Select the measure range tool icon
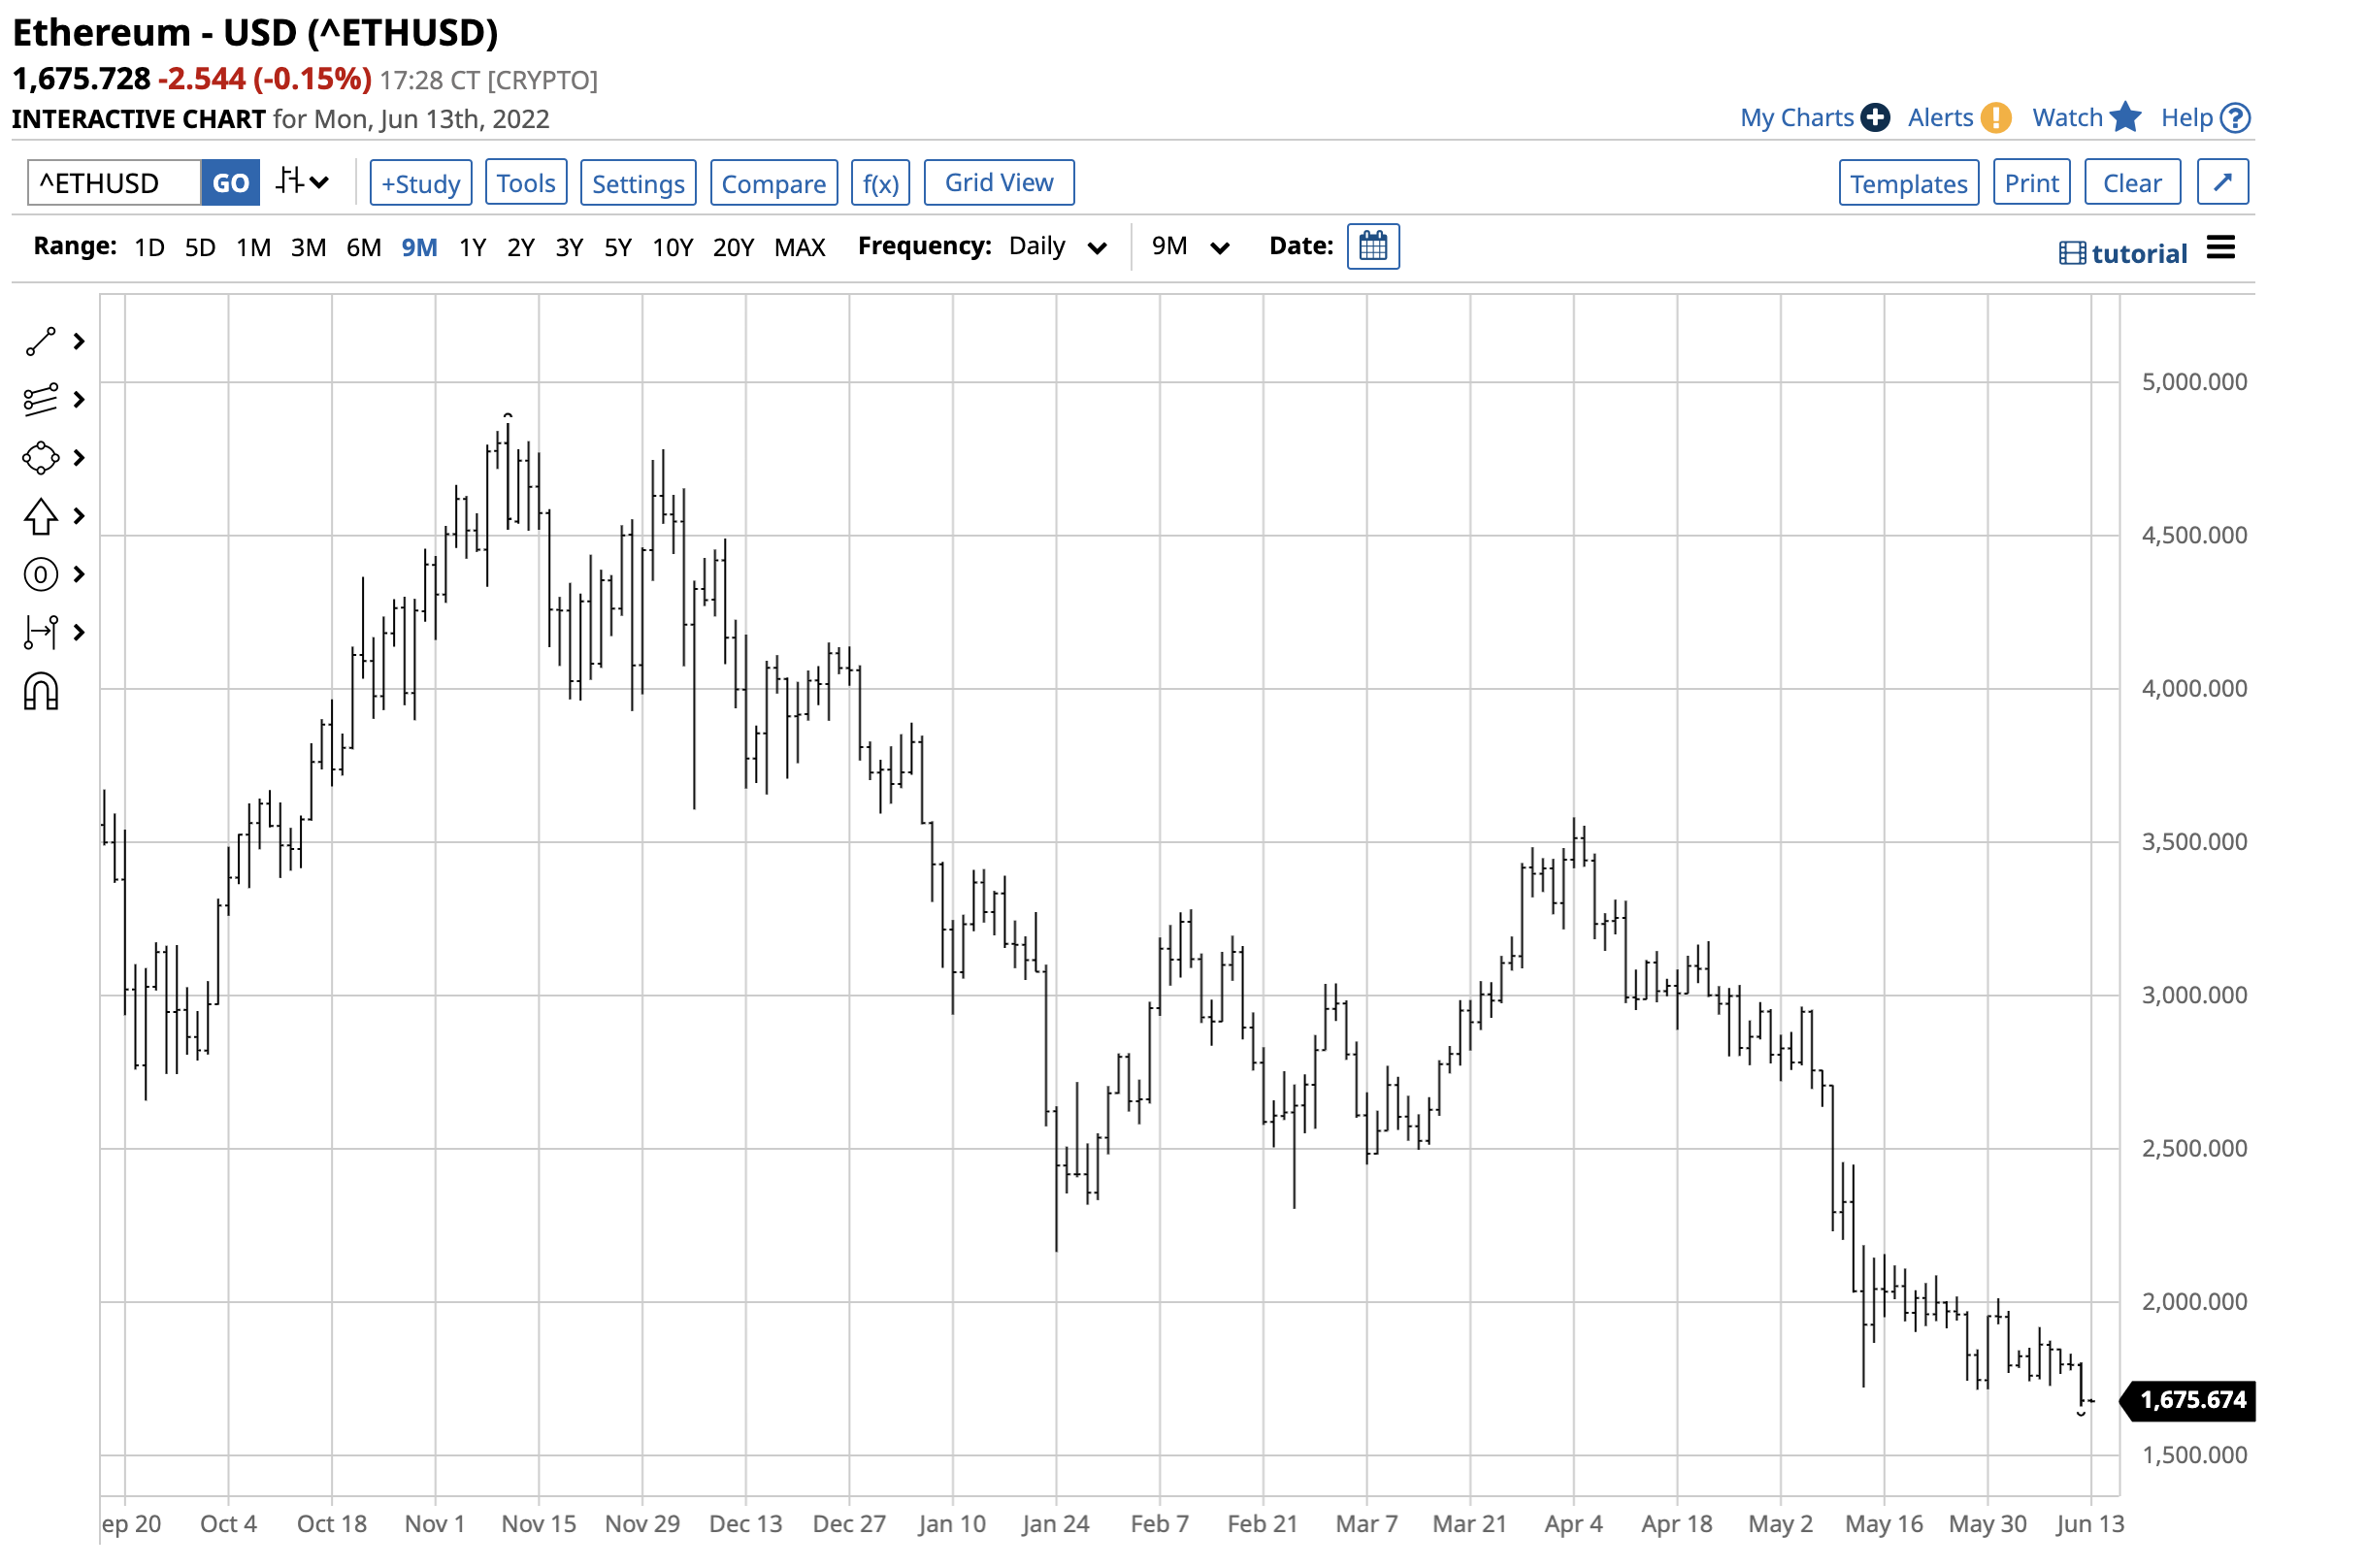The image size is (2366, 1568). click(x=40, y=632)
